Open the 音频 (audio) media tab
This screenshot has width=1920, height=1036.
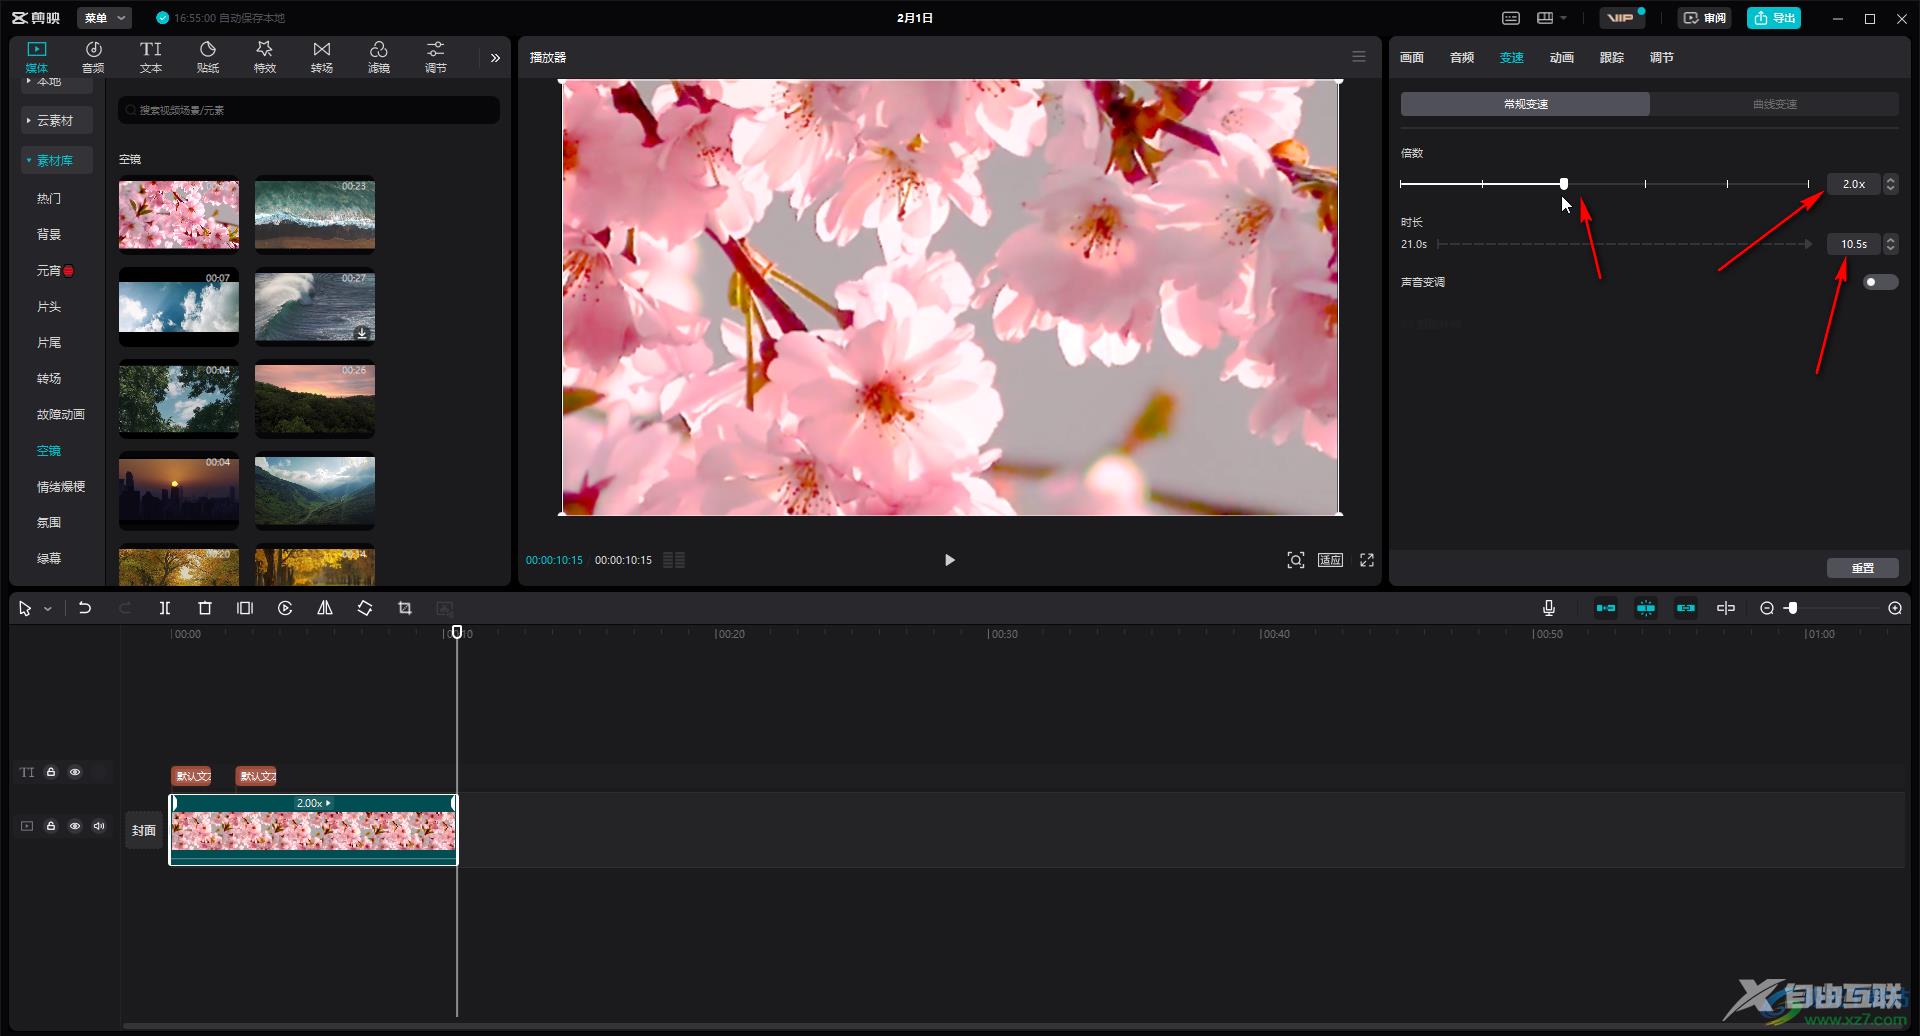pos(93,57)
